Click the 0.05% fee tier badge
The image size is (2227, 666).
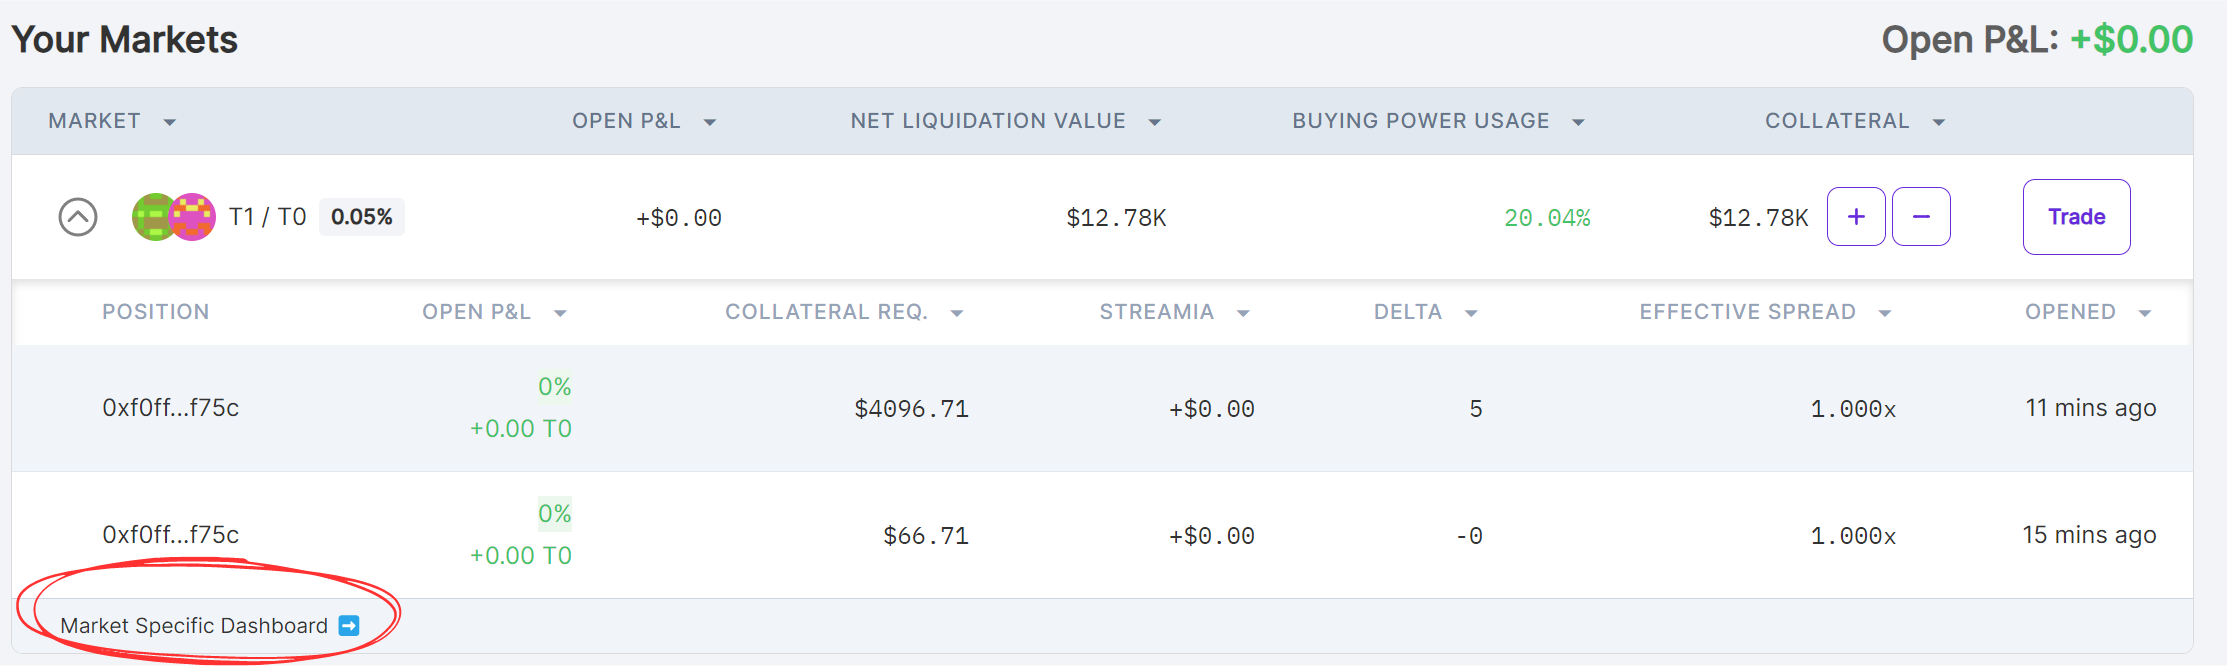coord(362,217)
